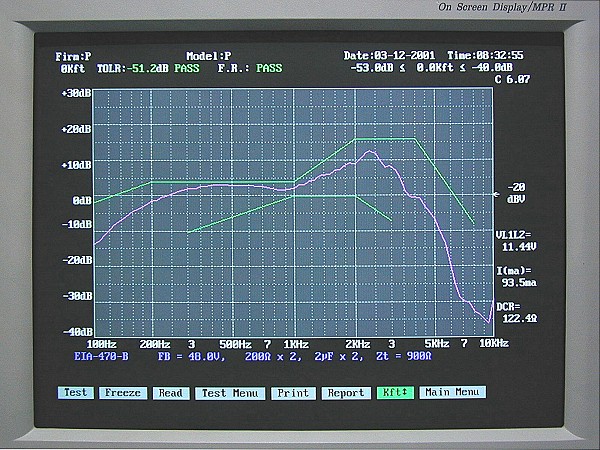Select the F.R. label
This screenshot has width=600, height=450.
coord(233,68)
